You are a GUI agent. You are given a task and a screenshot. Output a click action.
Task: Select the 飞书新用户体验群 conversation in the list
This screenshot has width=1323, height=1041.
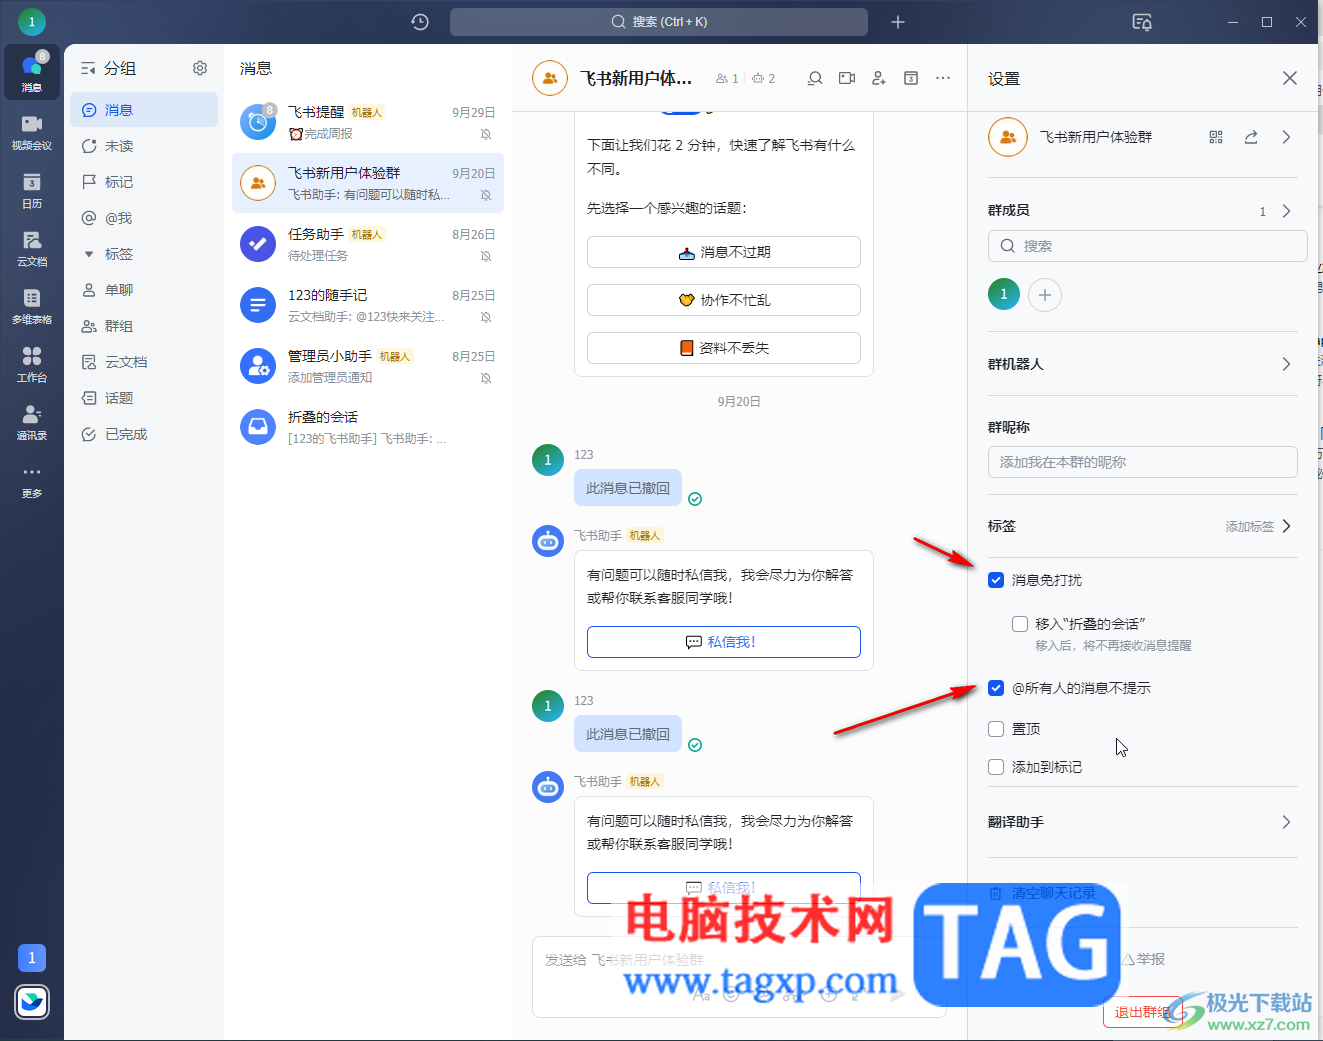(x=368, y=183)
